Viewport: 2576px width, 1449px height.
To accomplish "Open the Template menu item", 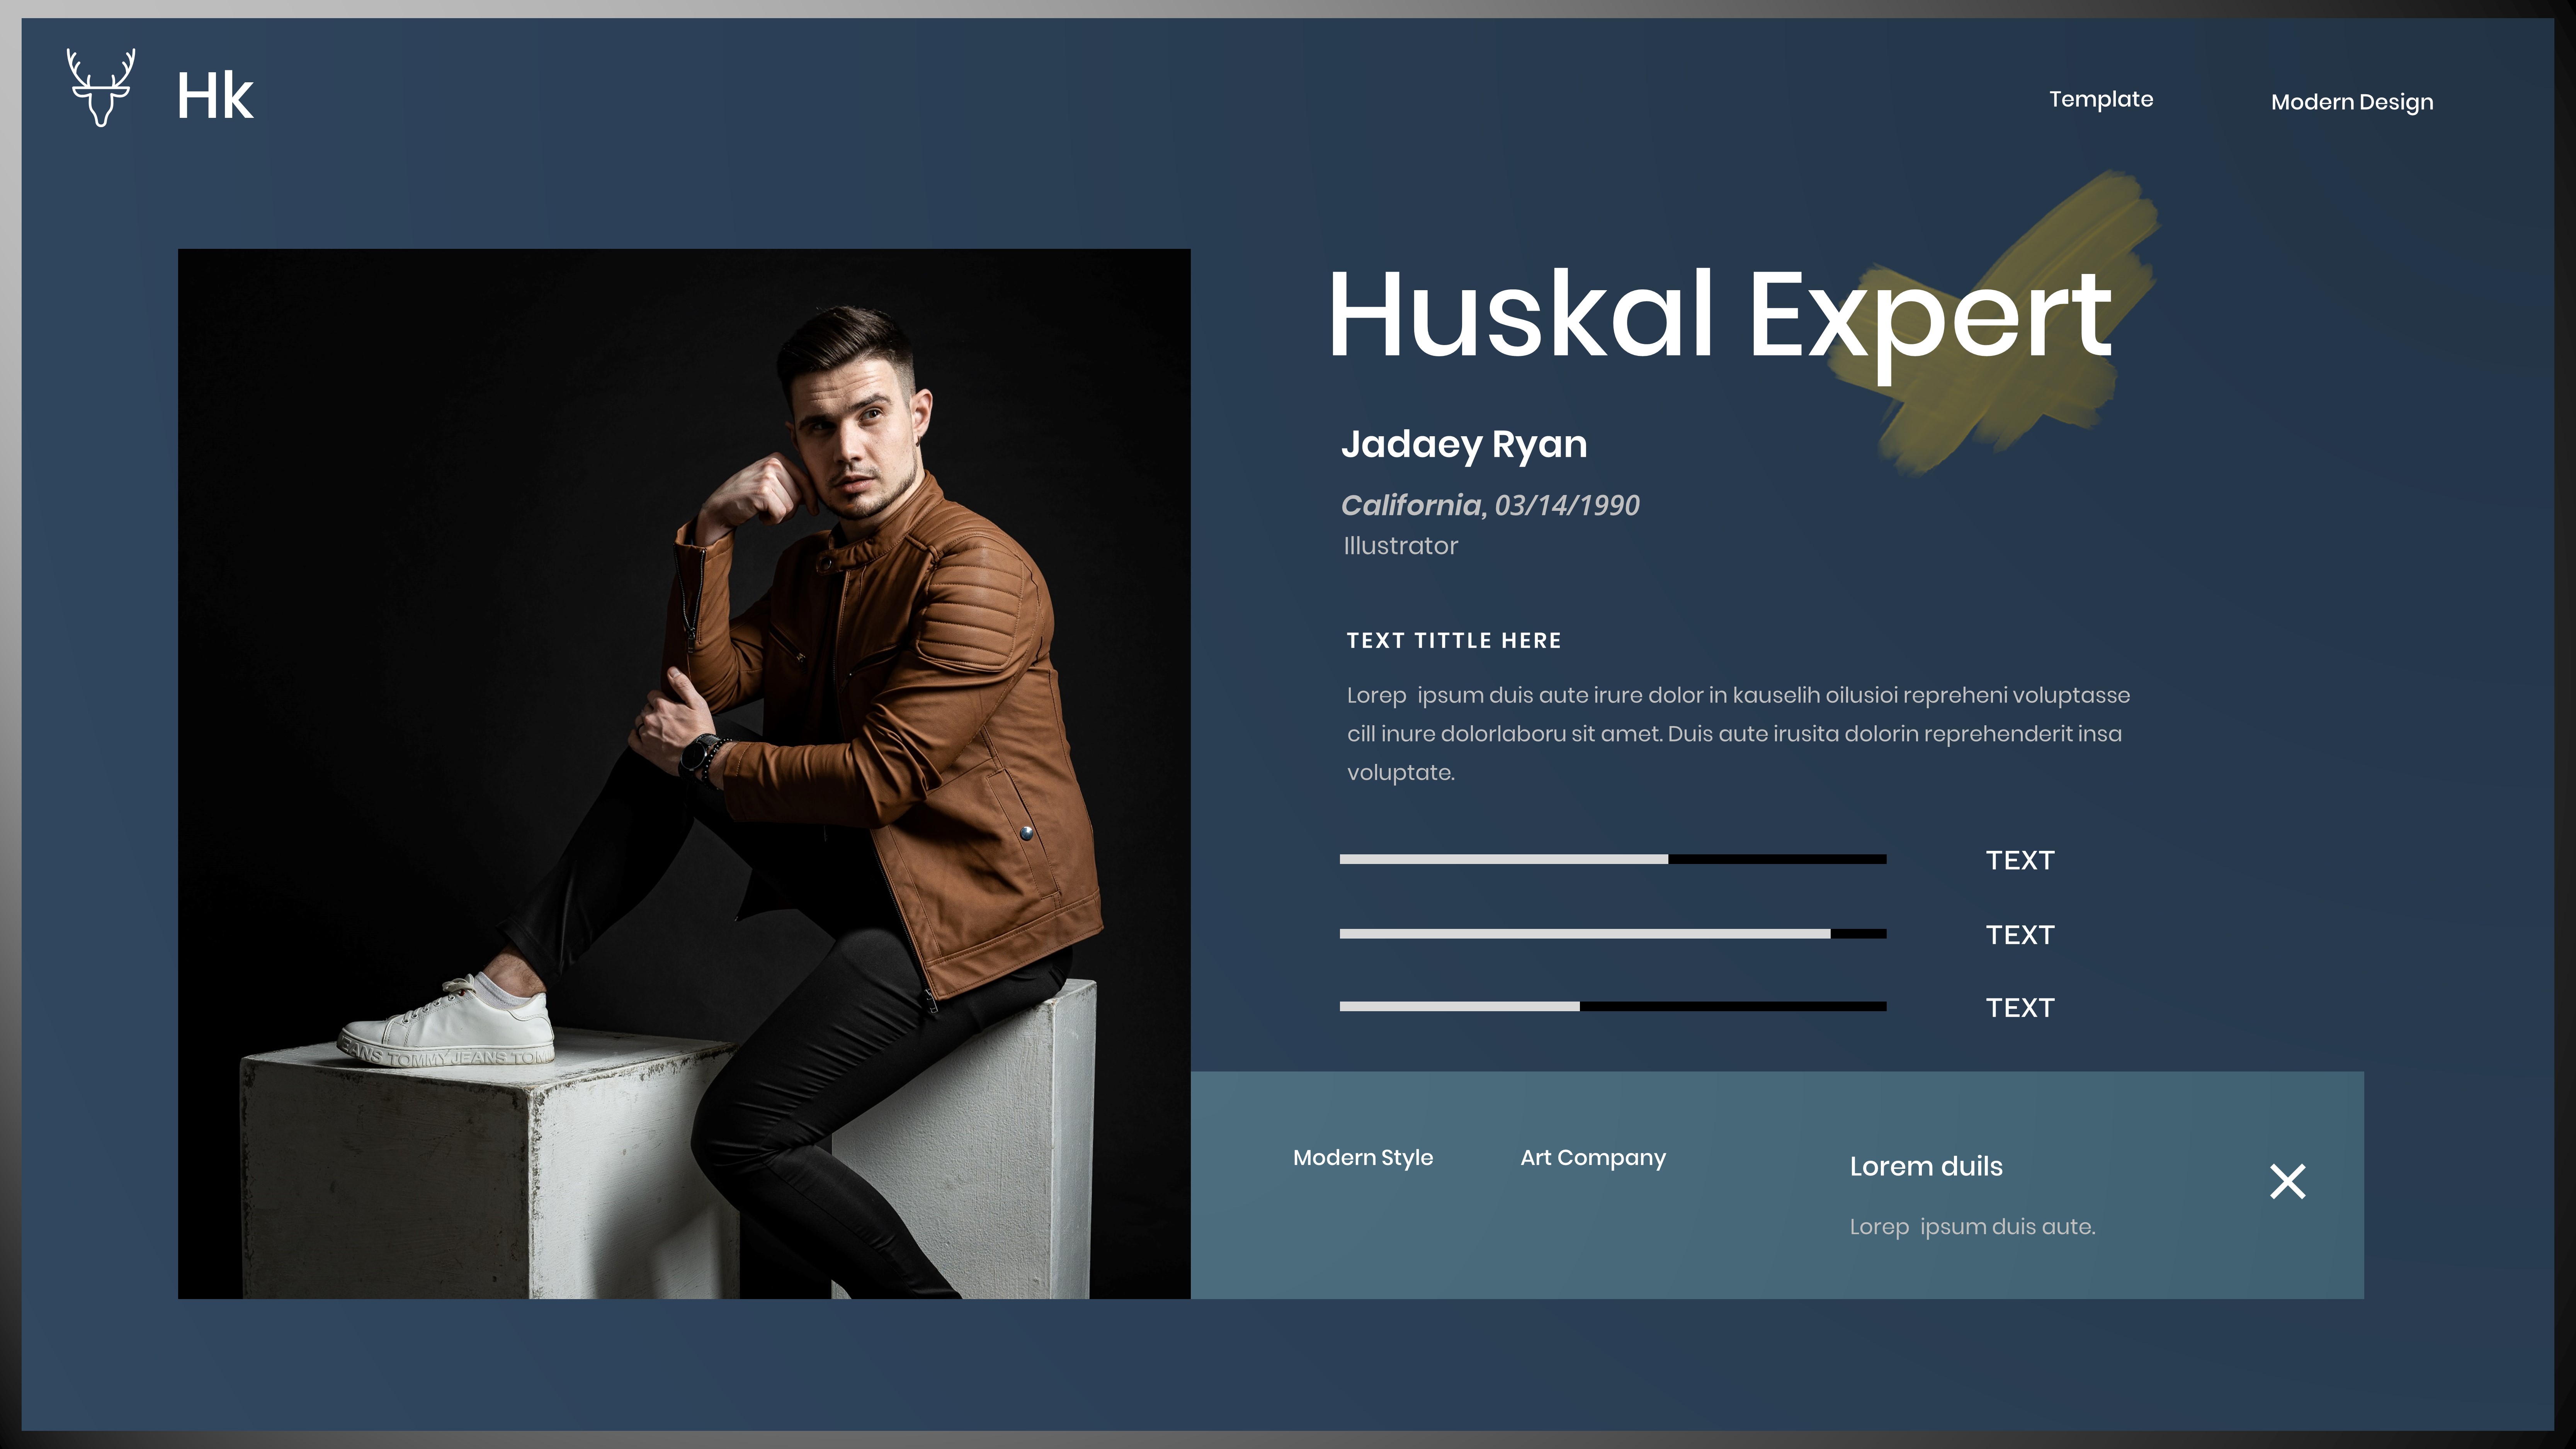I will coord(2101,99).
